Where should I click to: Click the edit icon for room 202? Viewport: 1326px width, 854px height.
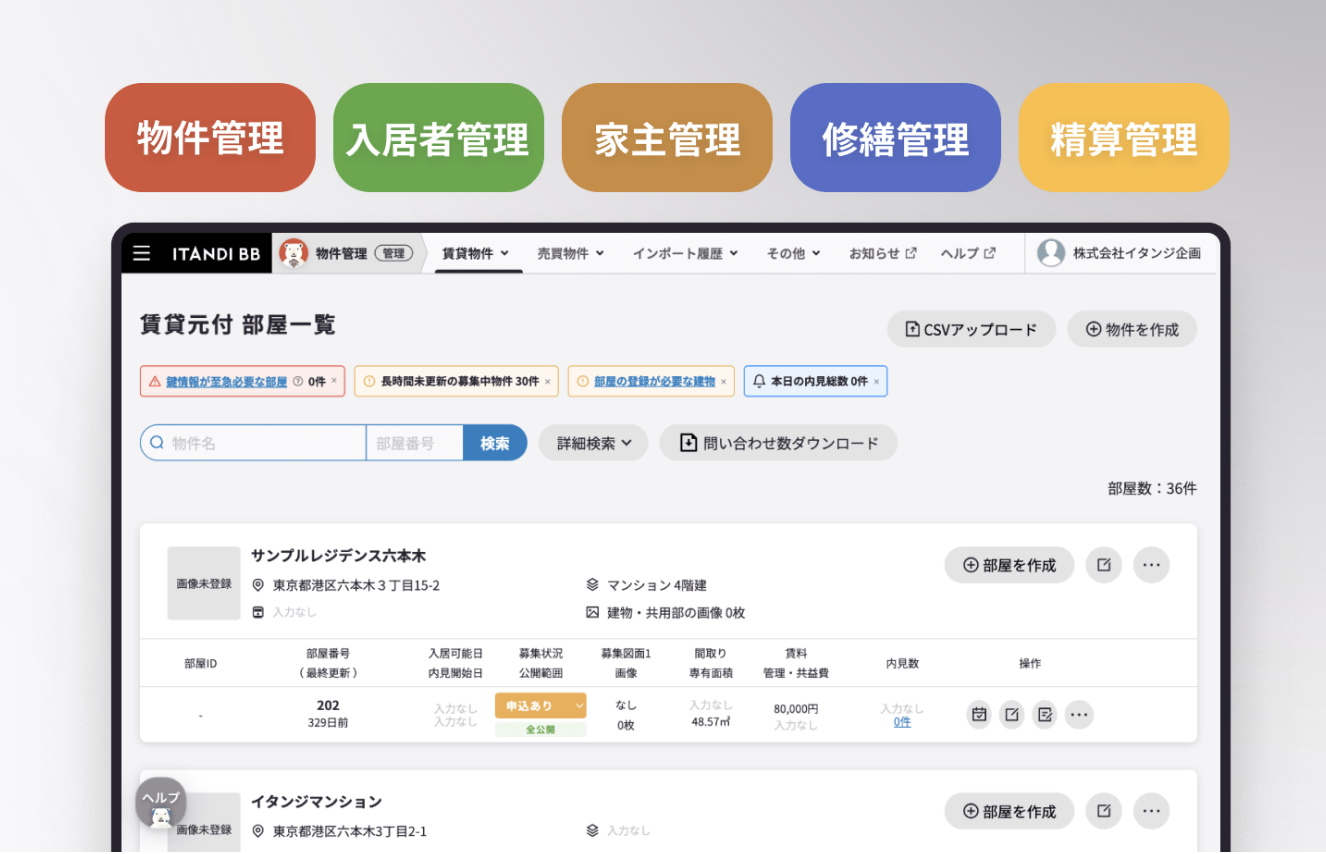[x=1011, y=715]
